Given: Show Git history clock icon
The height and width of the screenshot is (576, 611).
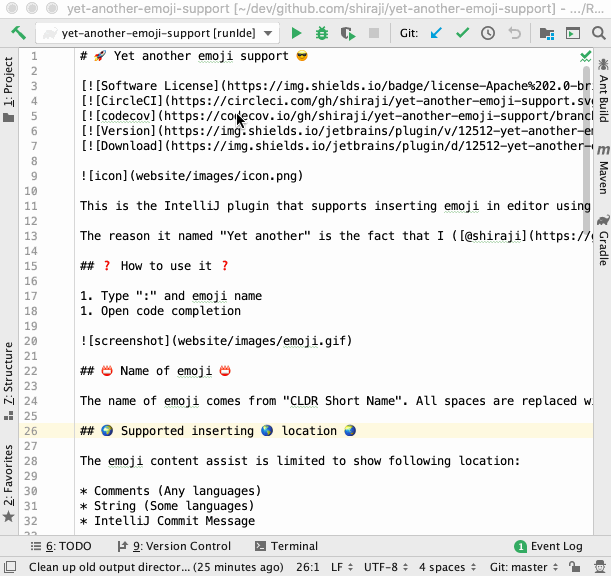Looking at the screenshot, I should point(488,34).
